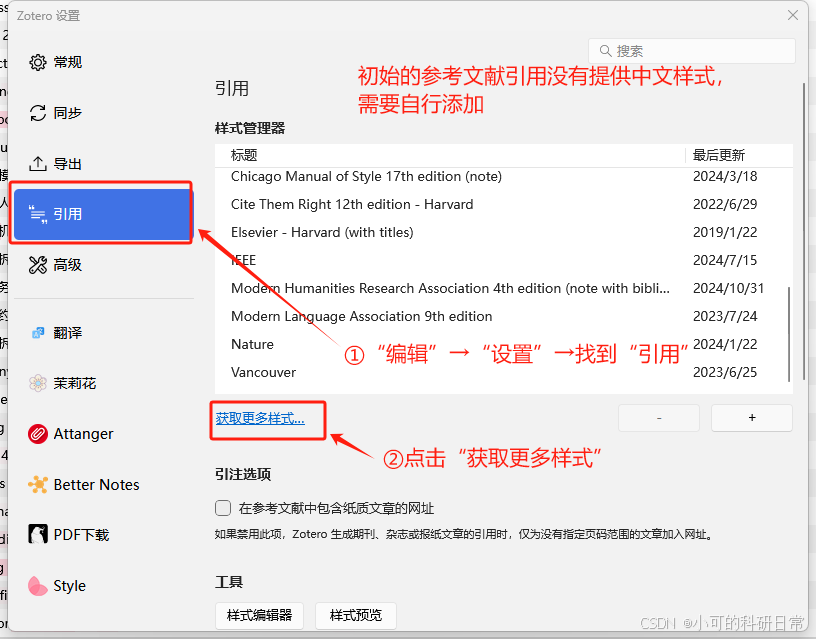Click the 2019/1/22 date cell
This screenshot has height=639, width=816.
(725, 233)
